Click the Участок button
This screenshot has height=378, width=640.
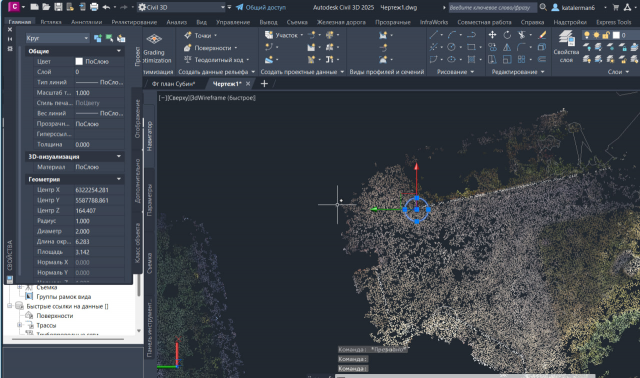(282, 36)
